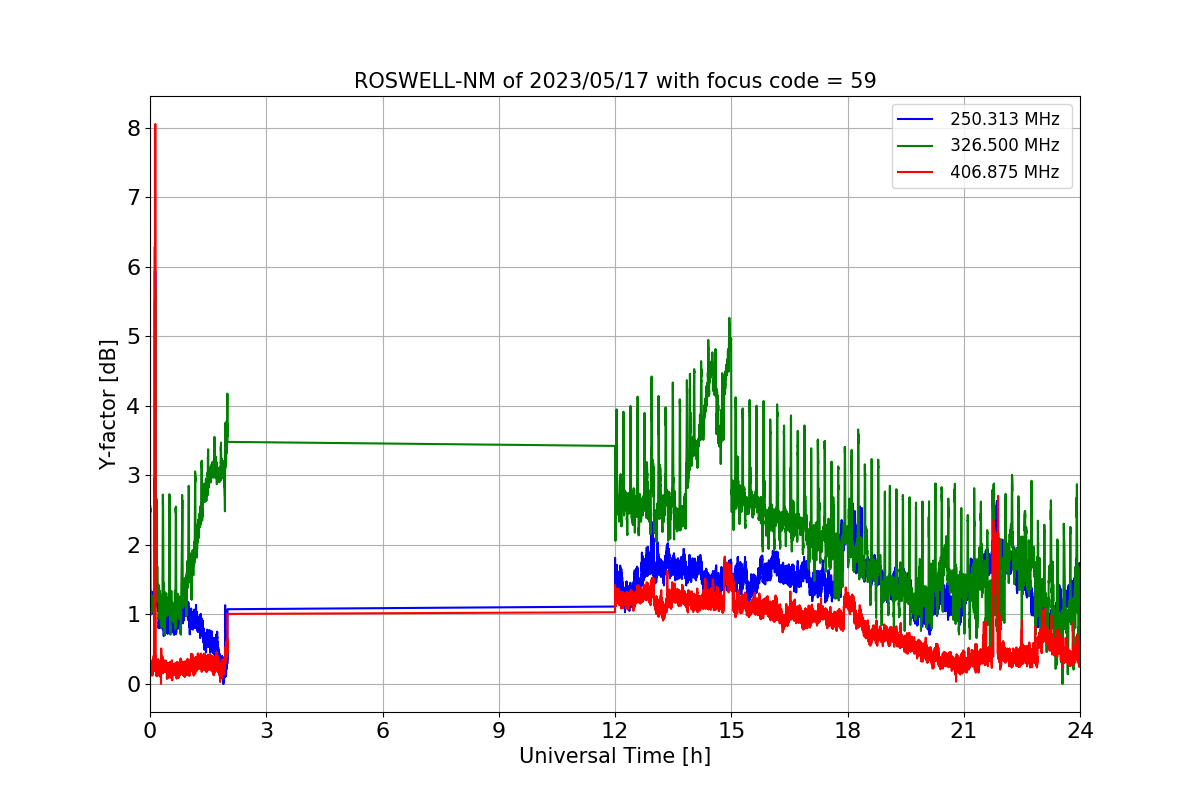This screenshot has width=1200, height=800.
Task: Click y-axis tick label 2
Action: [x=134, y=545]
